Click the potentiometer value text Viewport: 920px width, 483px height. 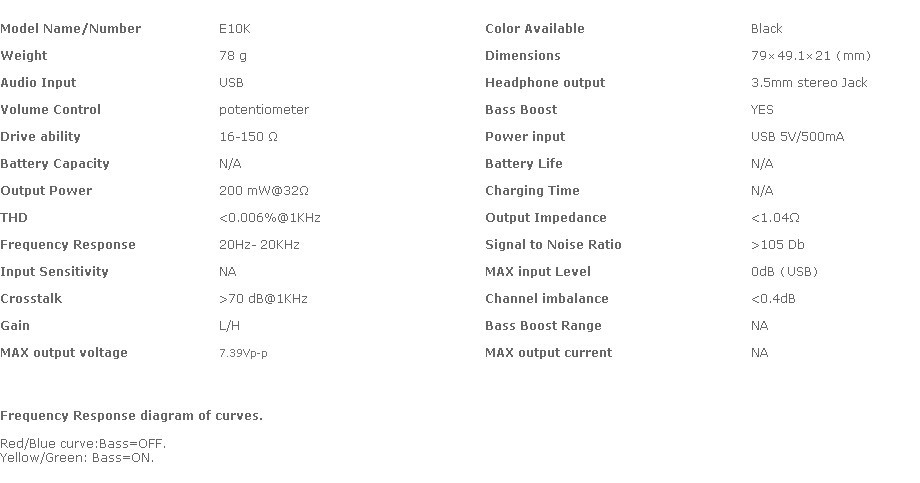(264, 110)
